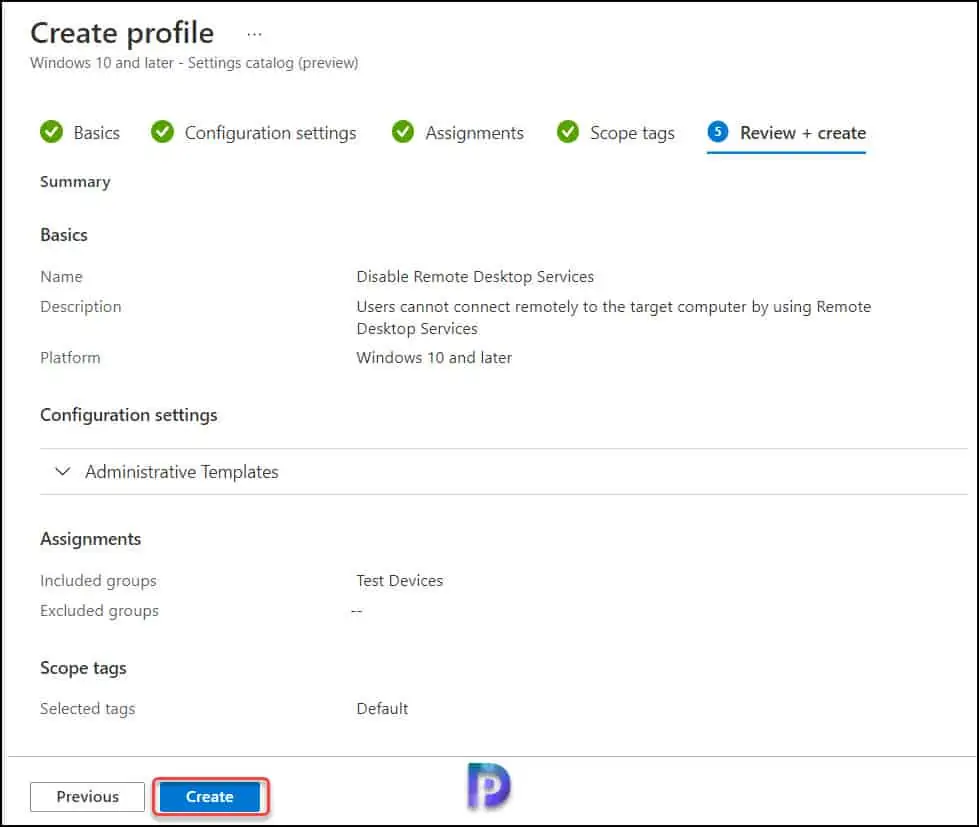Click the Basics section heading in summary

(64, 235)
